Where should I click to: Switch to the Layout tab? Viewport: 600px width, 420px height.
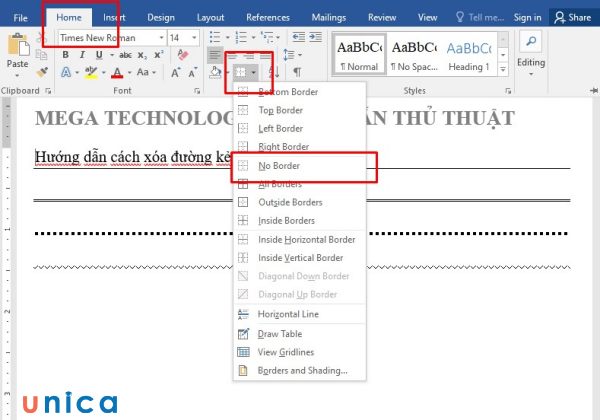coord(210,18)
